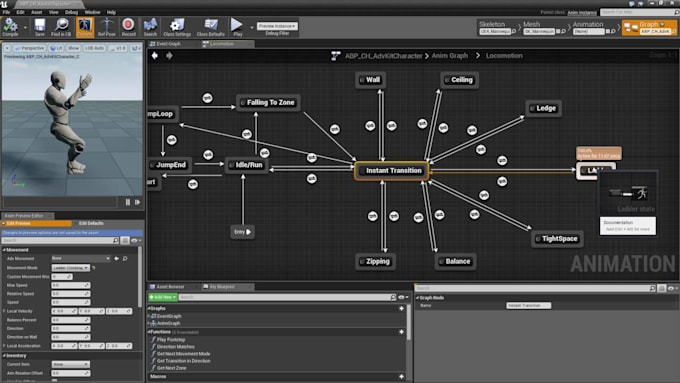
Task: Select the Falling To Zone state node
Action: tap(268, 103)
